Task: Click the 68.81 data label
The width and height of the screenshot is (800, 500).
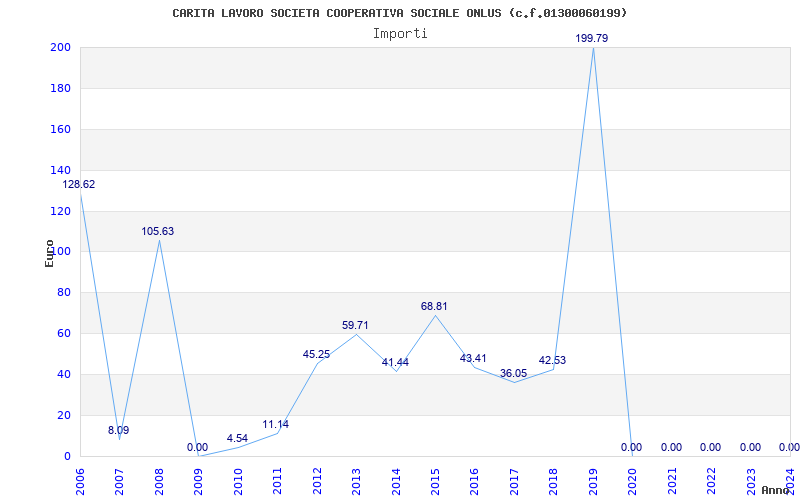Action: click(434, 306)
